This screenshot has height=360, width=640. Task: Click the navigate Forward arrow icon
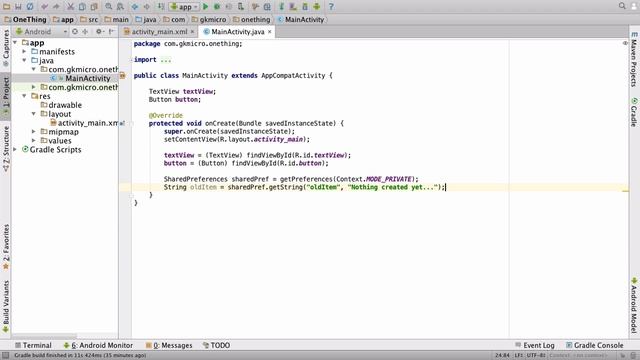(147, 7)
